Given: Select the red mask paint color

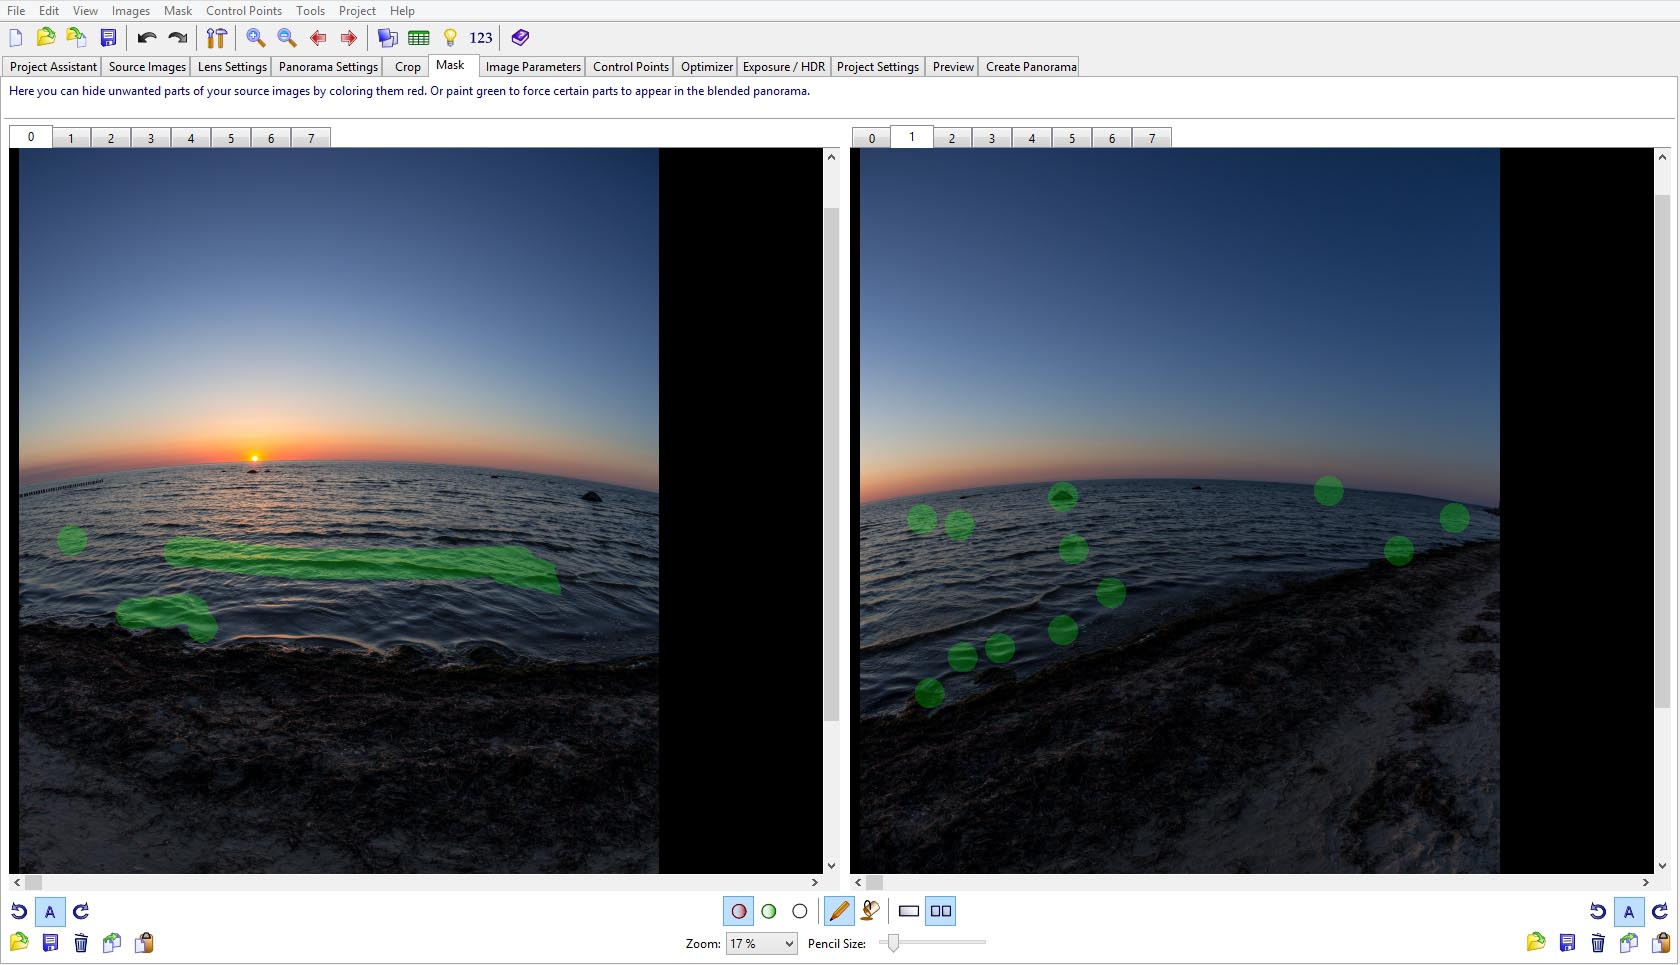Looking at the screenshot, I should click(x=738, y=911).
